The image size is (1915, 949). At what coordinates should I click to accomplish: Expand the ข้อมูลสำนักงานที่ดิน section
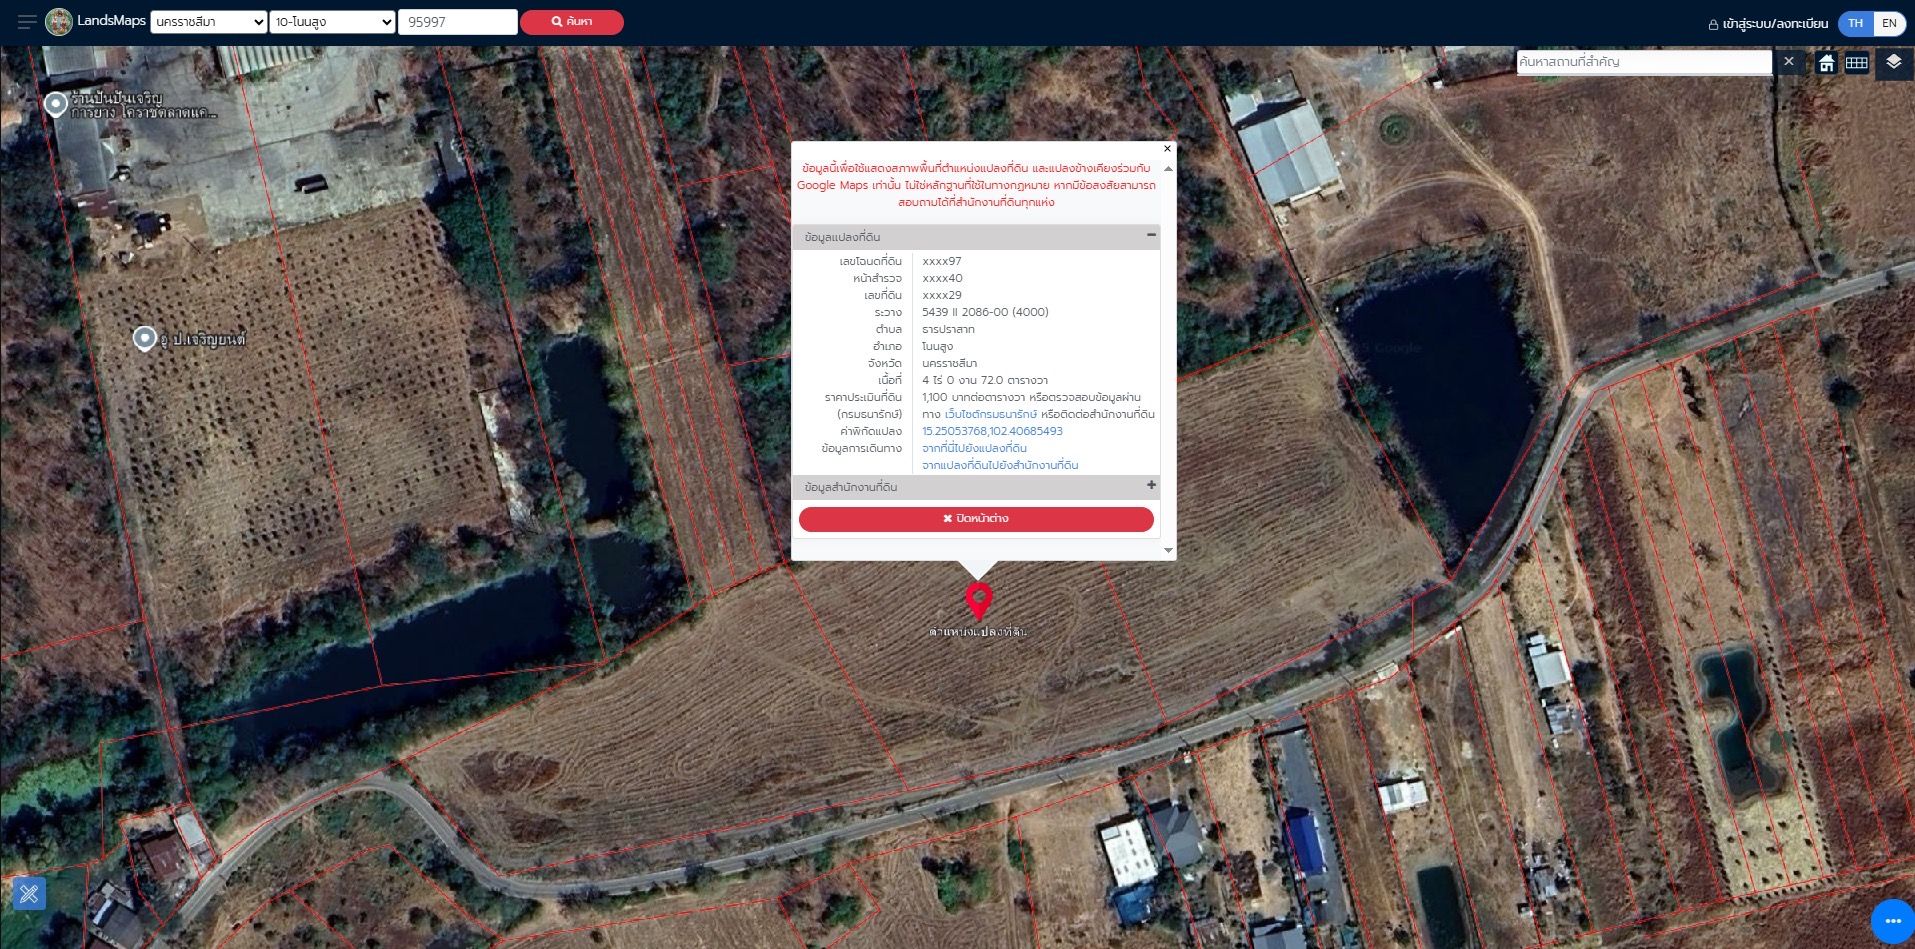click(1151, 485)
